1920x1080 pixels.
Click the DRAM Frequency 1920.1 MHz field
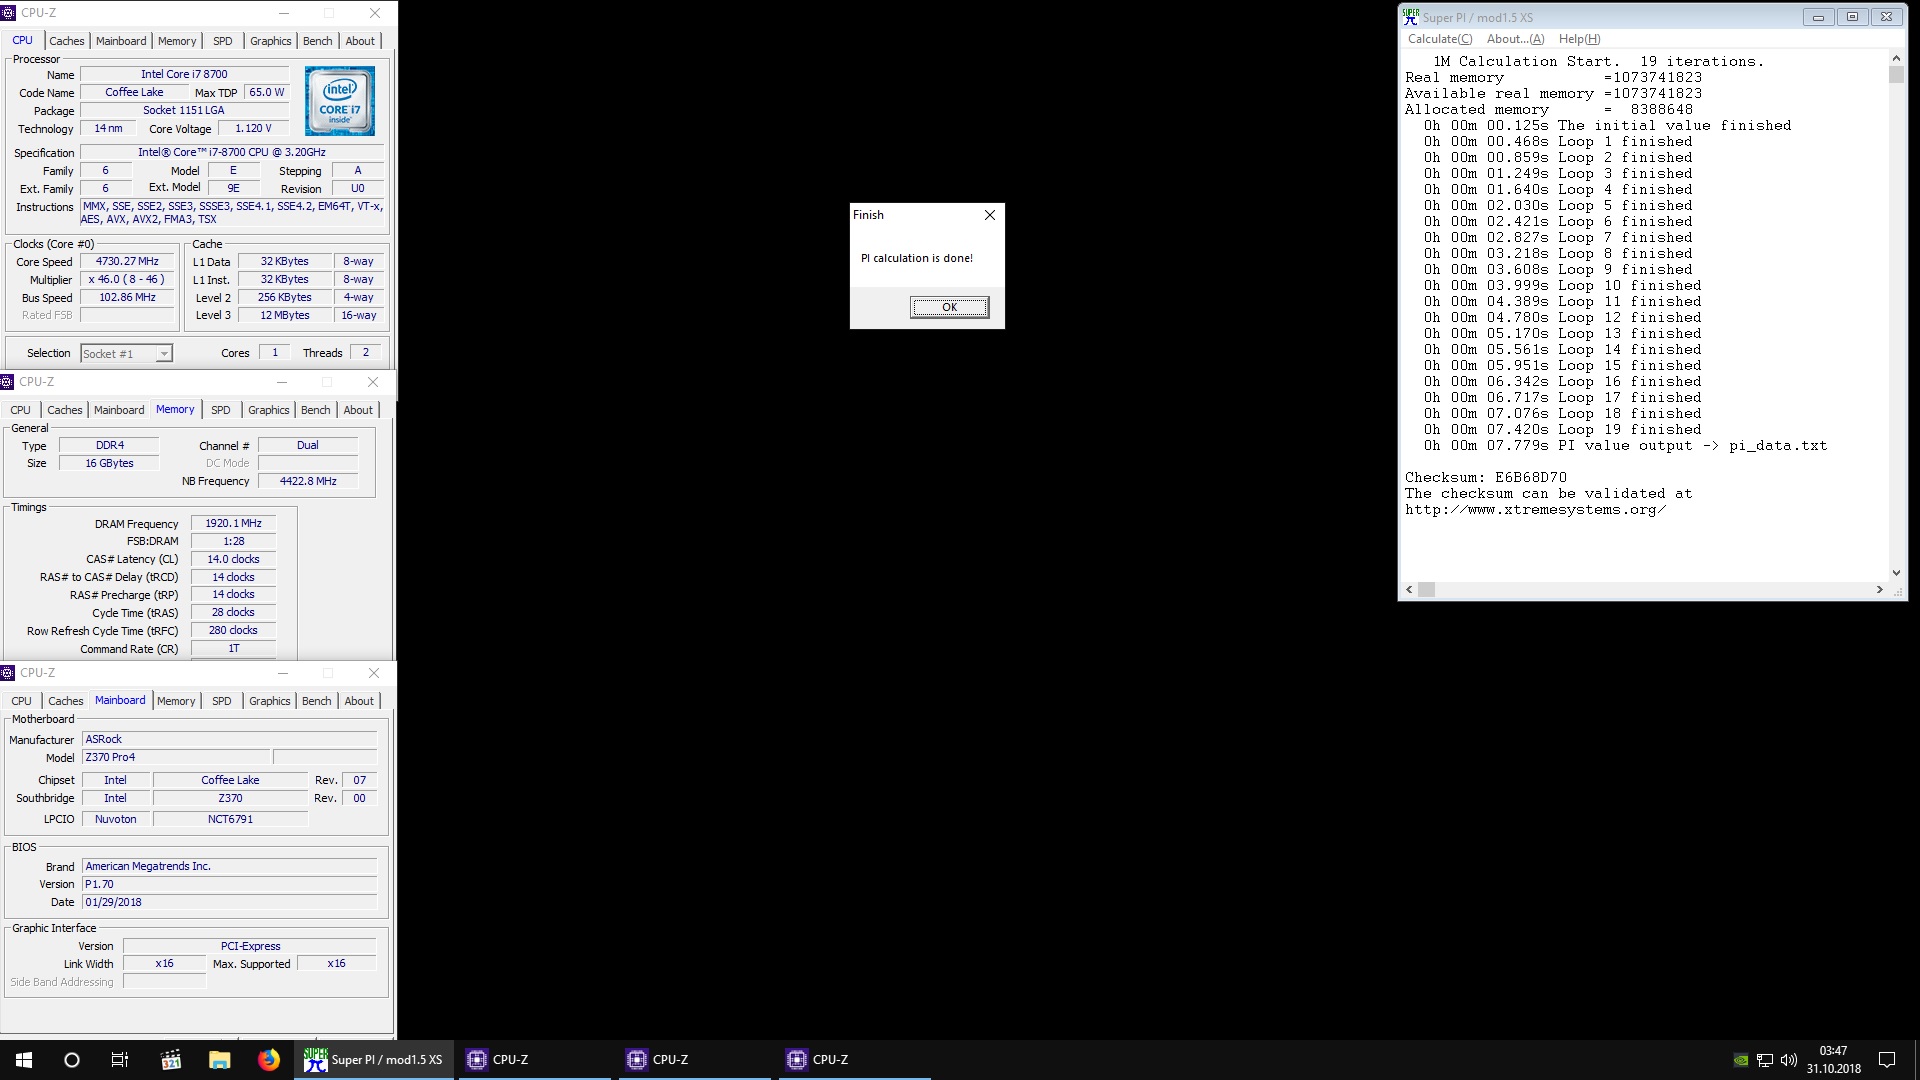point(233,523)
